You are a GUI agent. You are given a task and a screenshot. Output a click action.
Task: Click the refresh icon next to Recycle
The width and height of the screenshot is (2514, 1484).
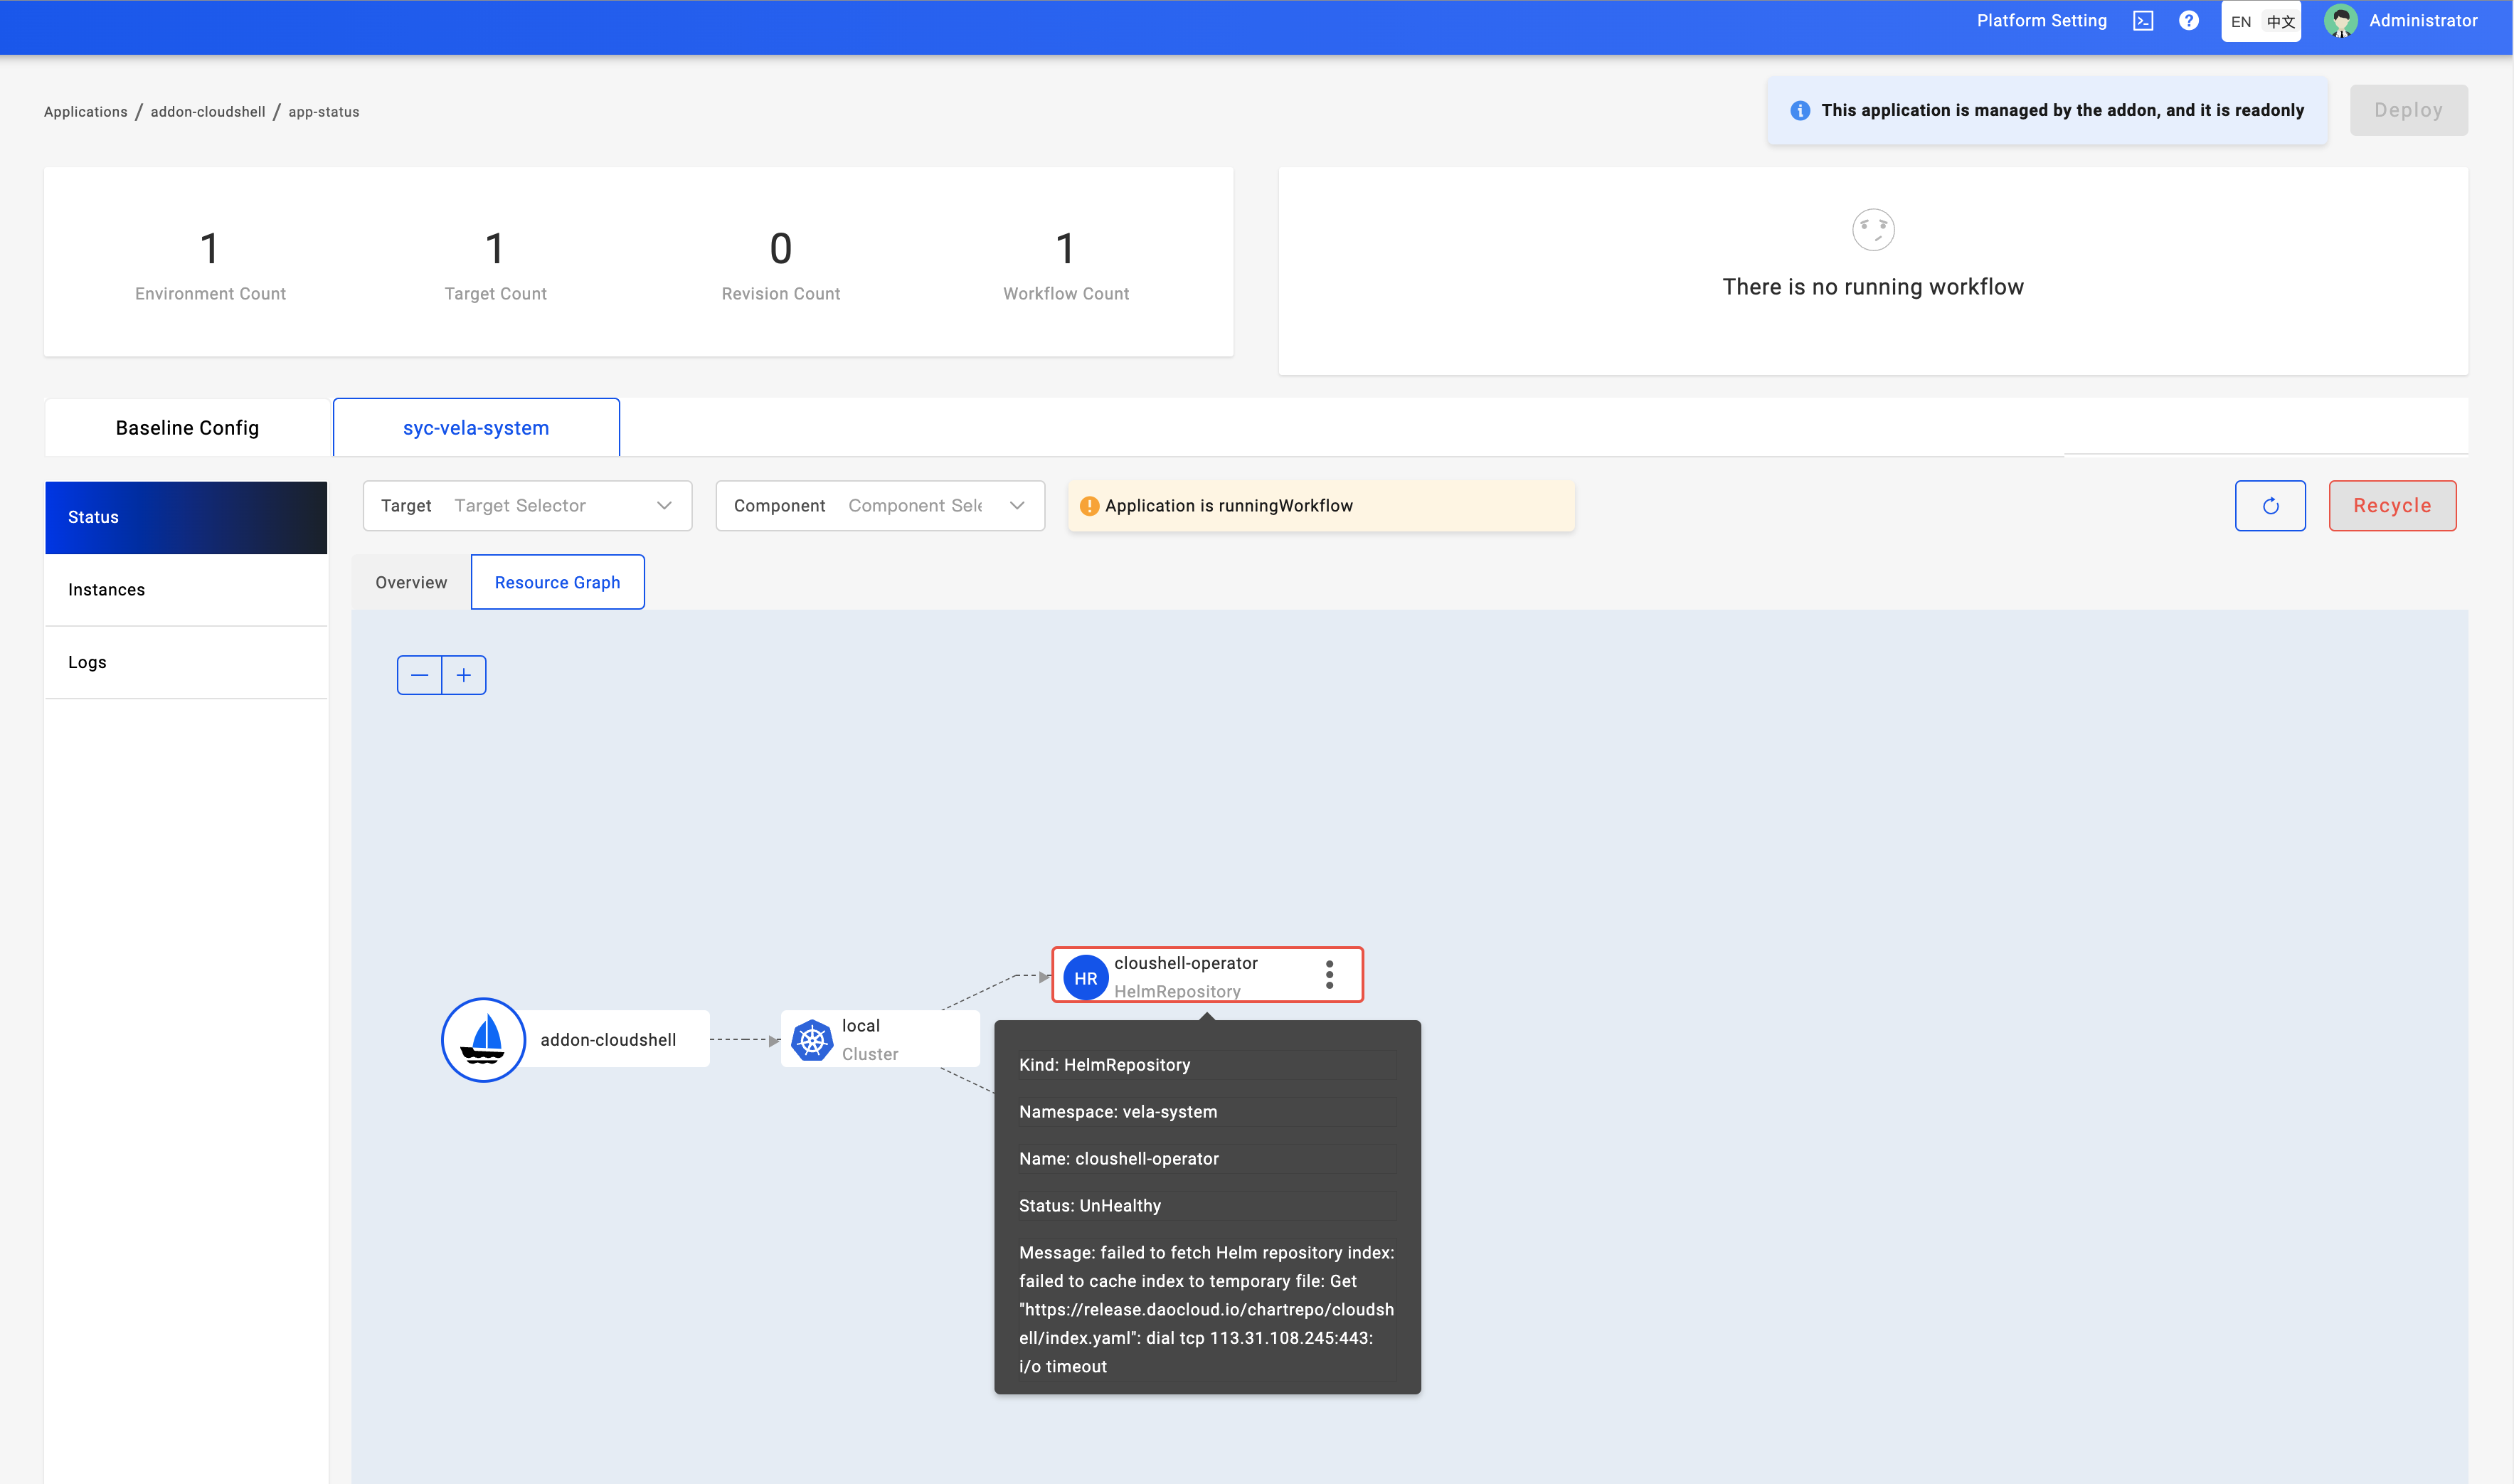tap(2270, 505)
